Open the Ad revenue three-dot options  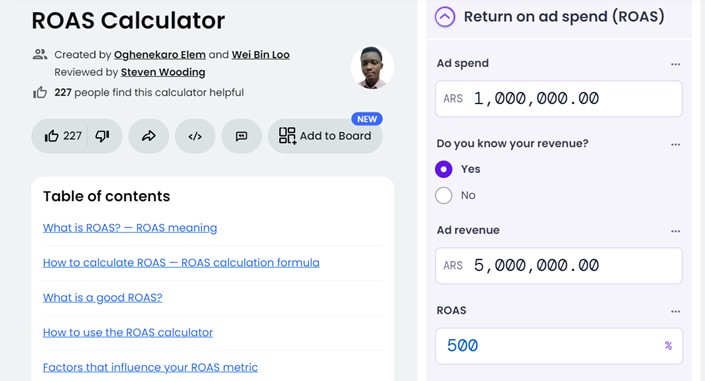coord(675,231)
